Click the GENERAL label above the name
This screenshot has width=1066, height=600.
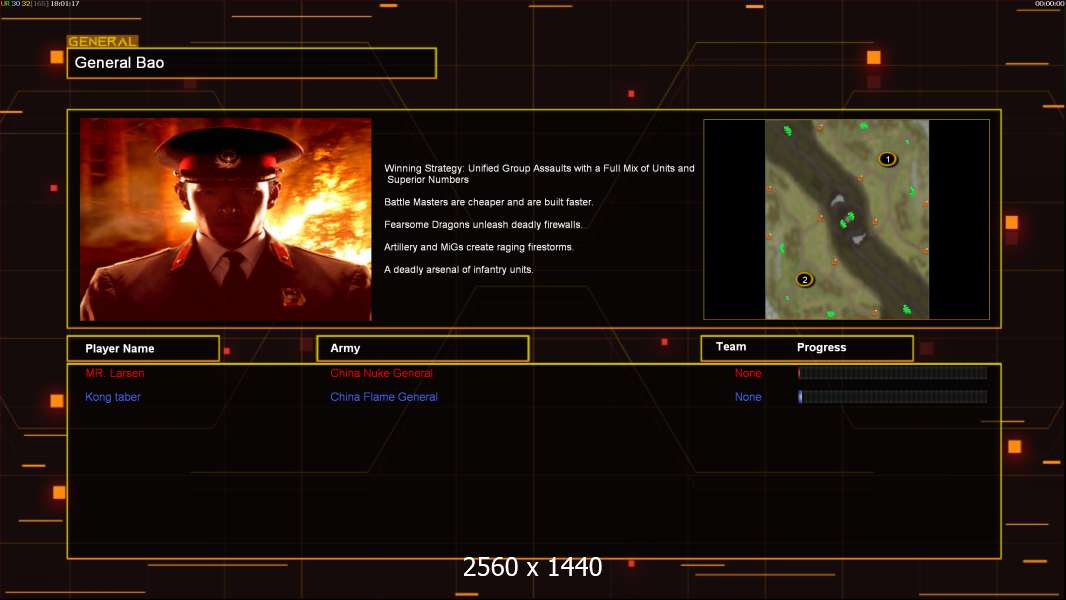pyautogui.click(x=102, y=41)
